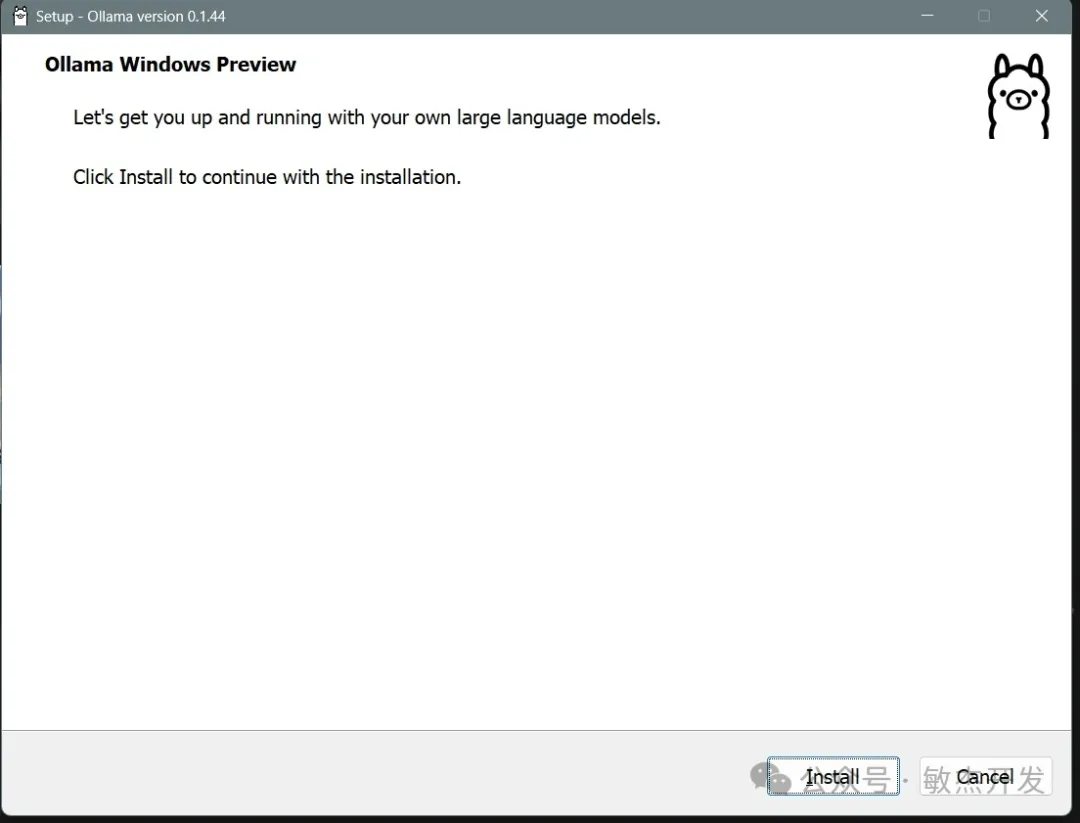Click the disabled maximize button
This screenshot has height=823, width=1080.
tap(984, 16)
